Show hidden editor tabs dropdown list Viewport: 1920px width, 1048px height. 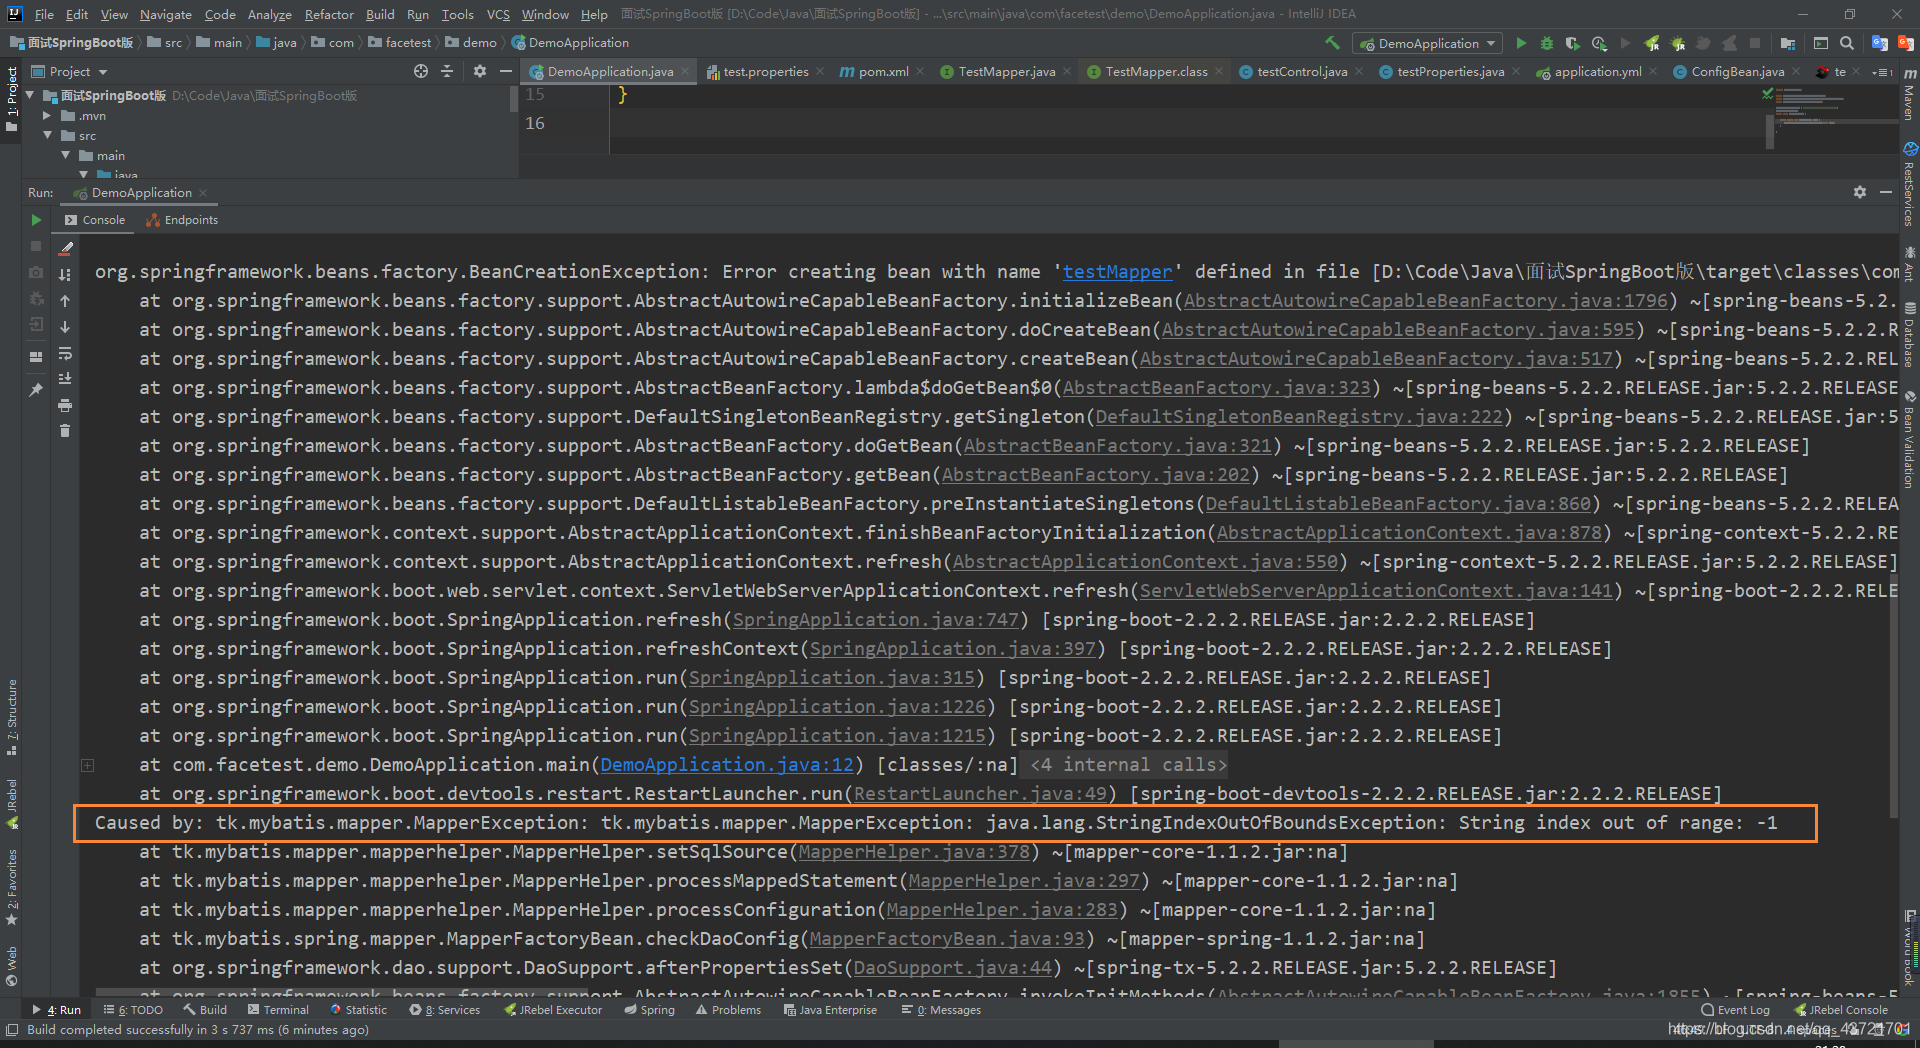[1883, 72]
